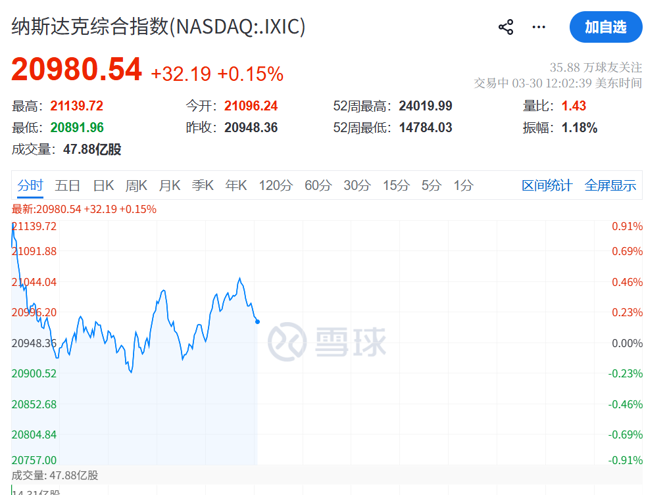The image size is (667, 495).
Task: Click the share icon
Action: [x=505, y=27]
